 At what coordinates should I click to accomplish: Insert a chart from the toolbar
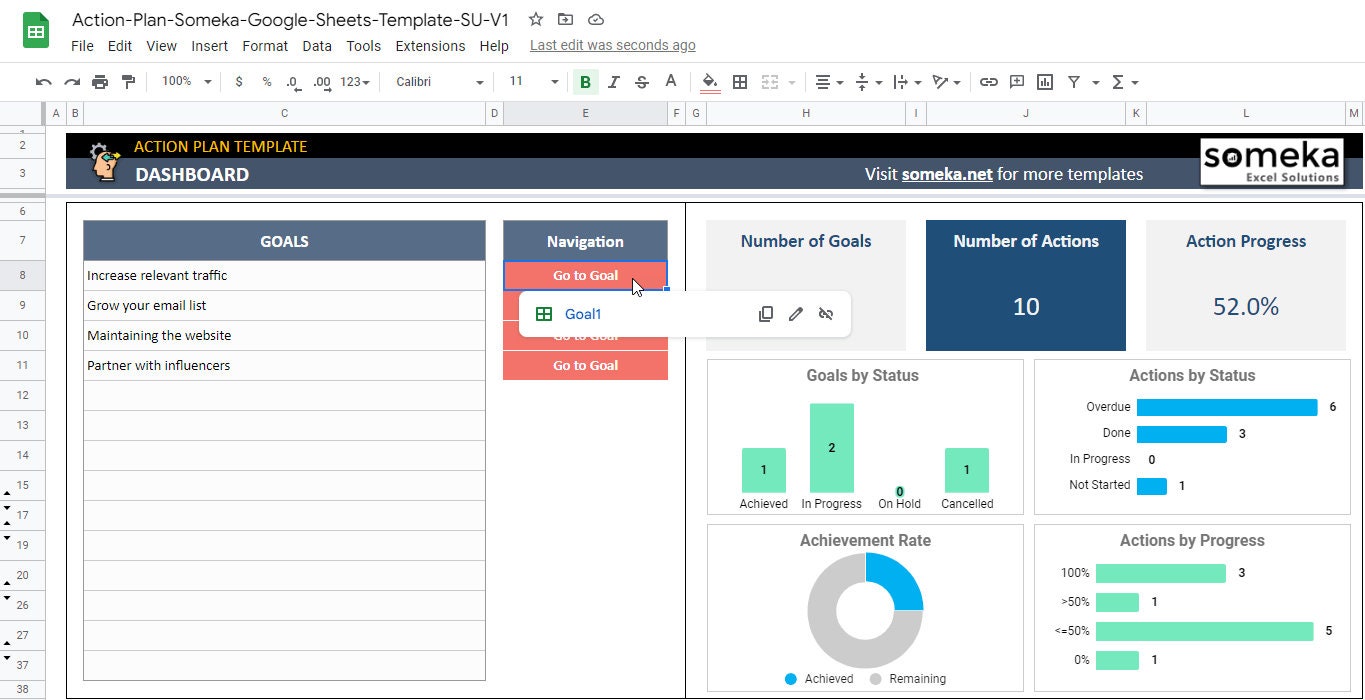click(1044, 82)
